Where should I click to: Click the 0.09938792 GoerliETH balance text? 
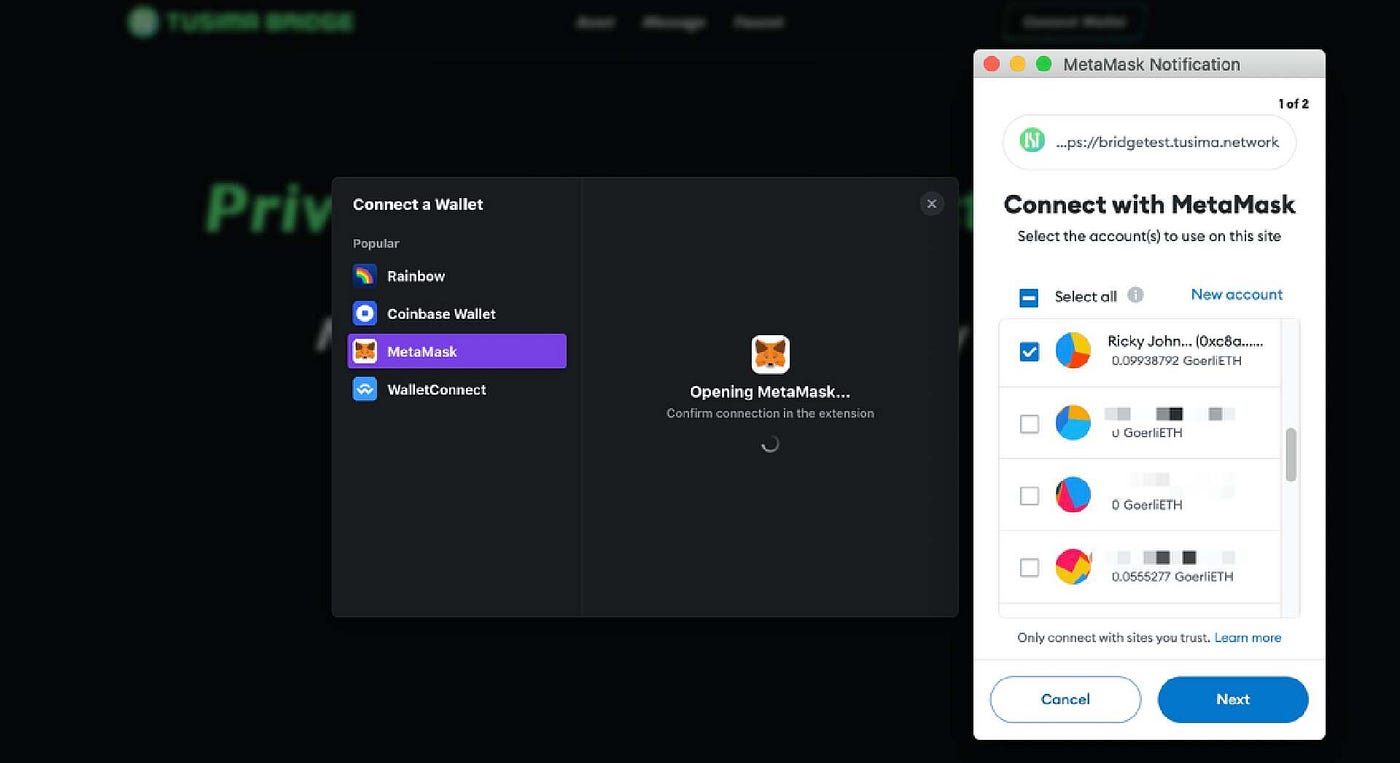pos(1176,361)
